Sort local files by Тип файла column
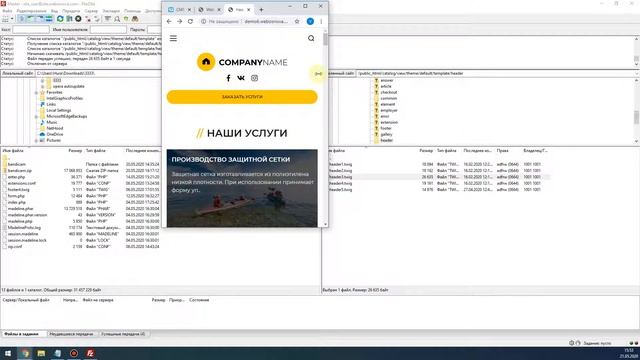Screen dimensions: 640x360 (x=96, y=151)
